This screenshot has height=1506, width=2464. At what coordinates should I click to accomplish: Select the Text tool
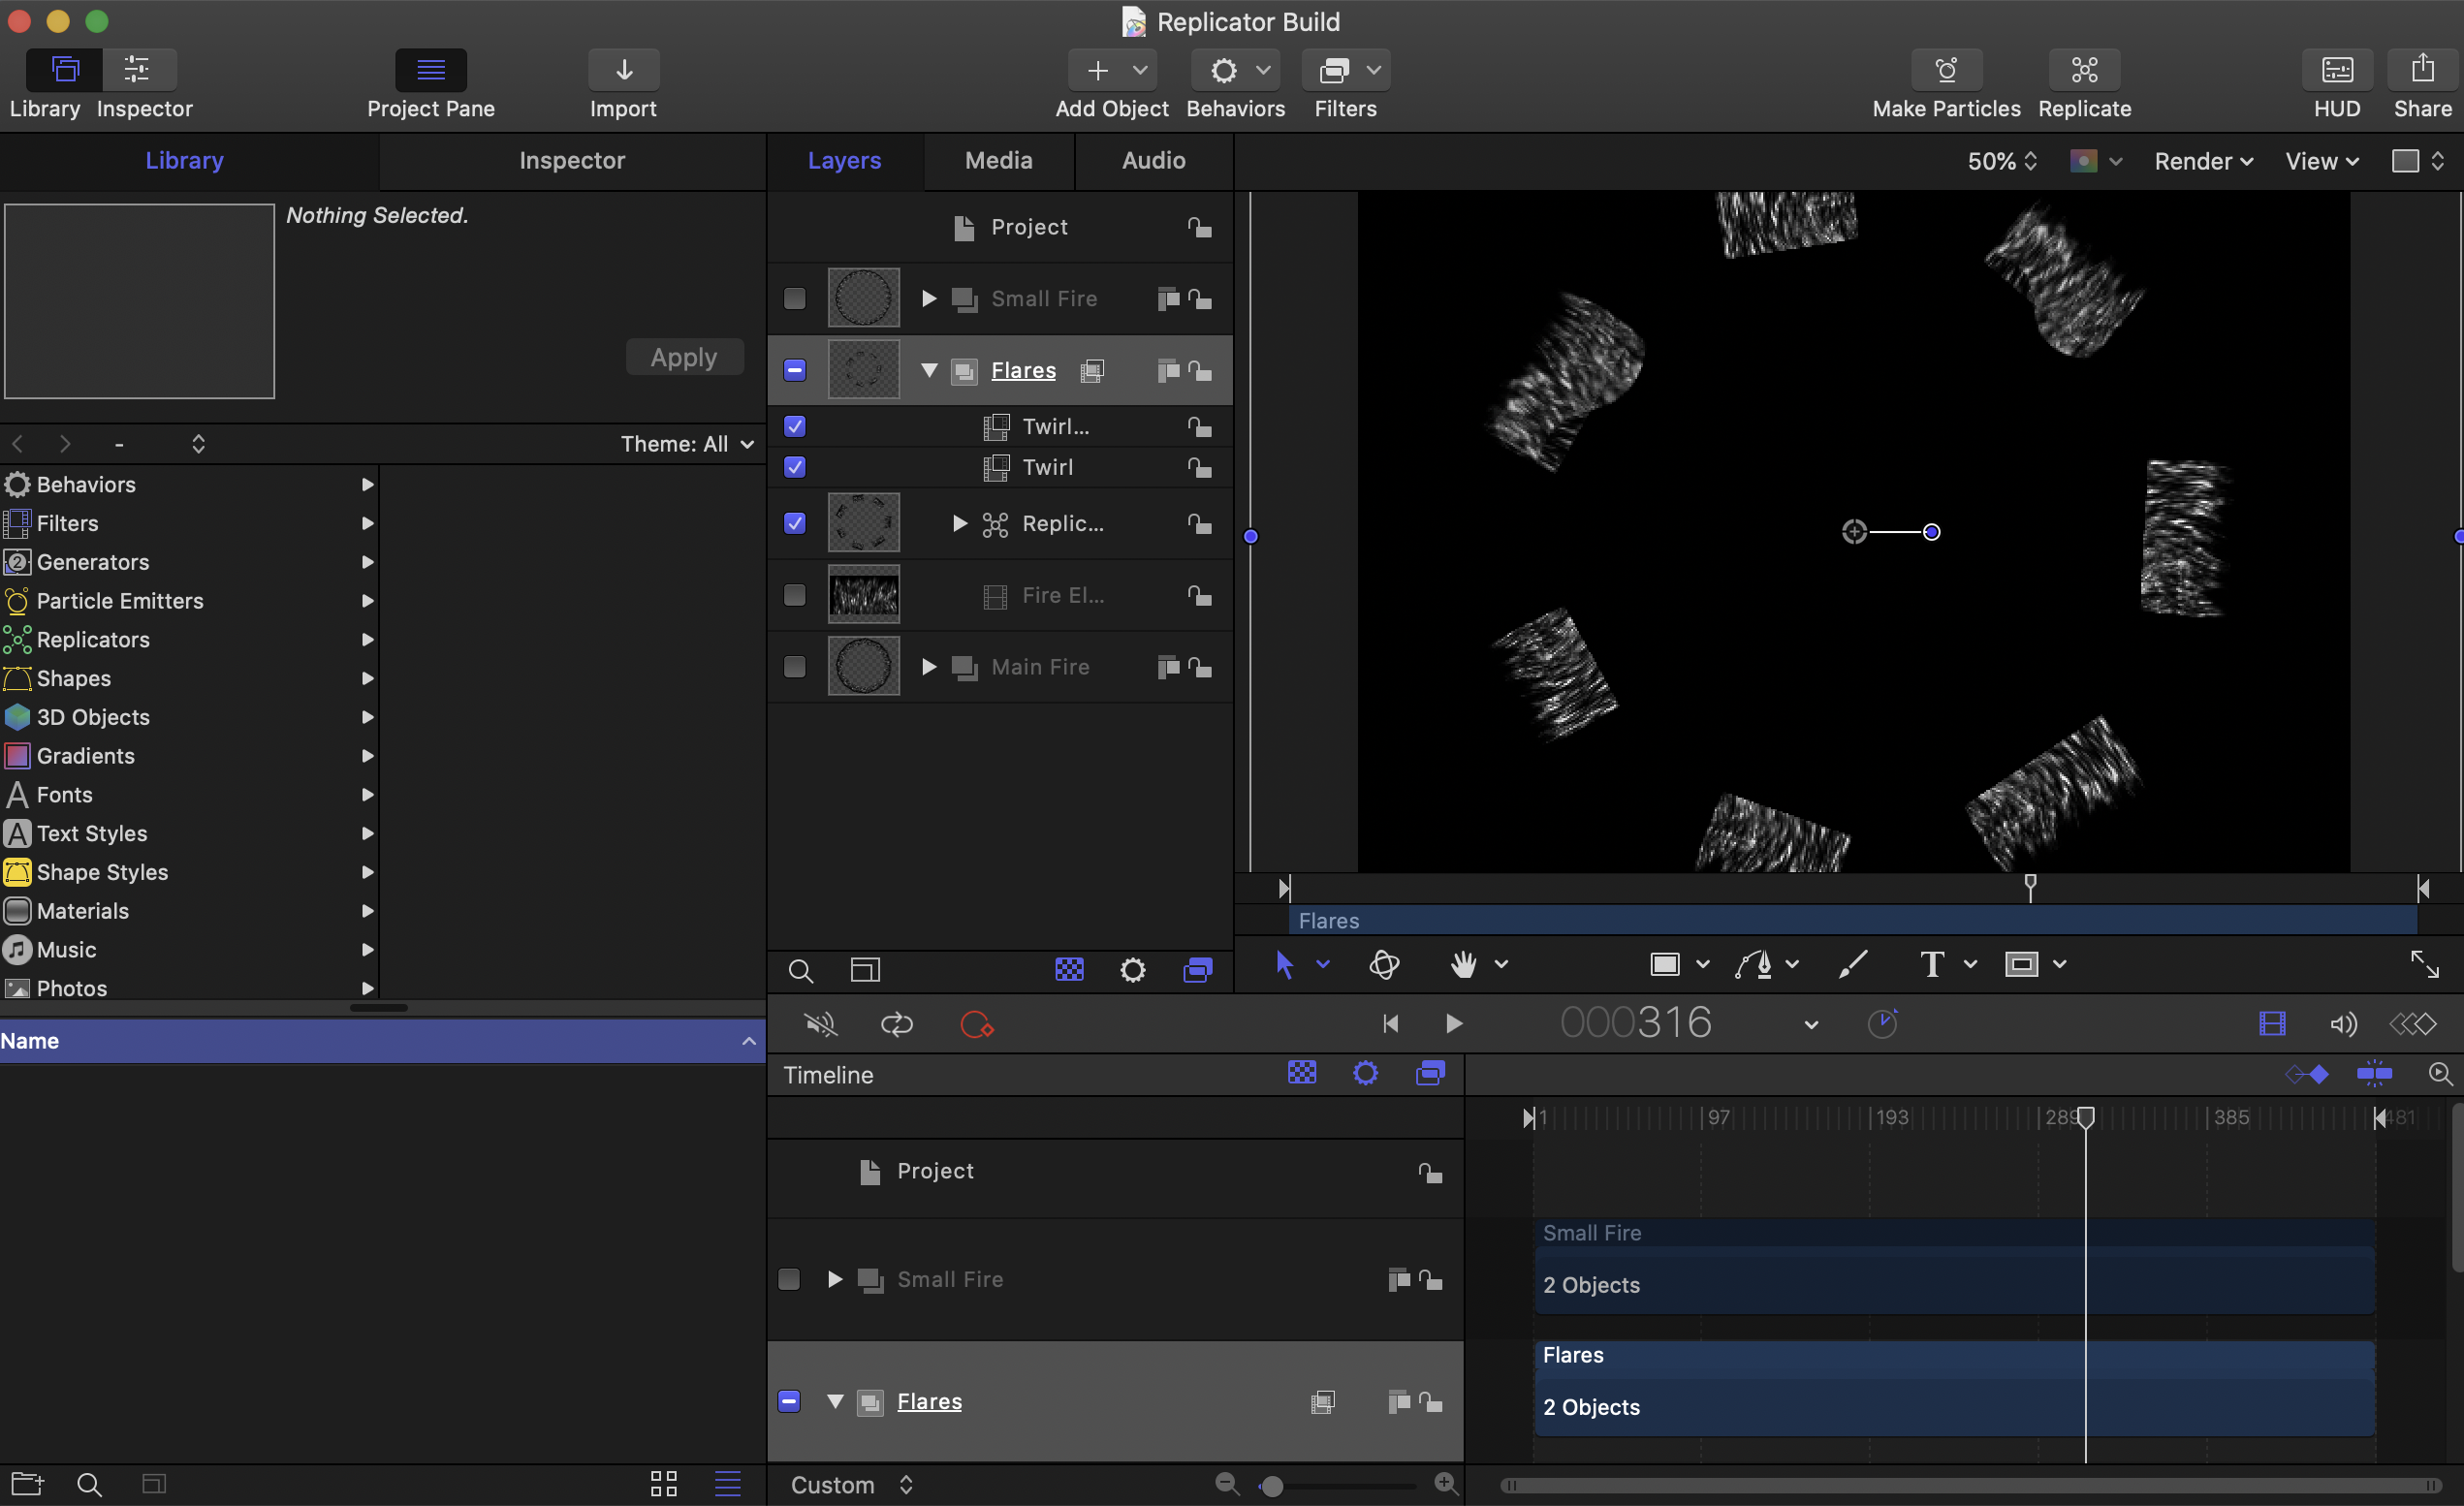[1932, 964]
